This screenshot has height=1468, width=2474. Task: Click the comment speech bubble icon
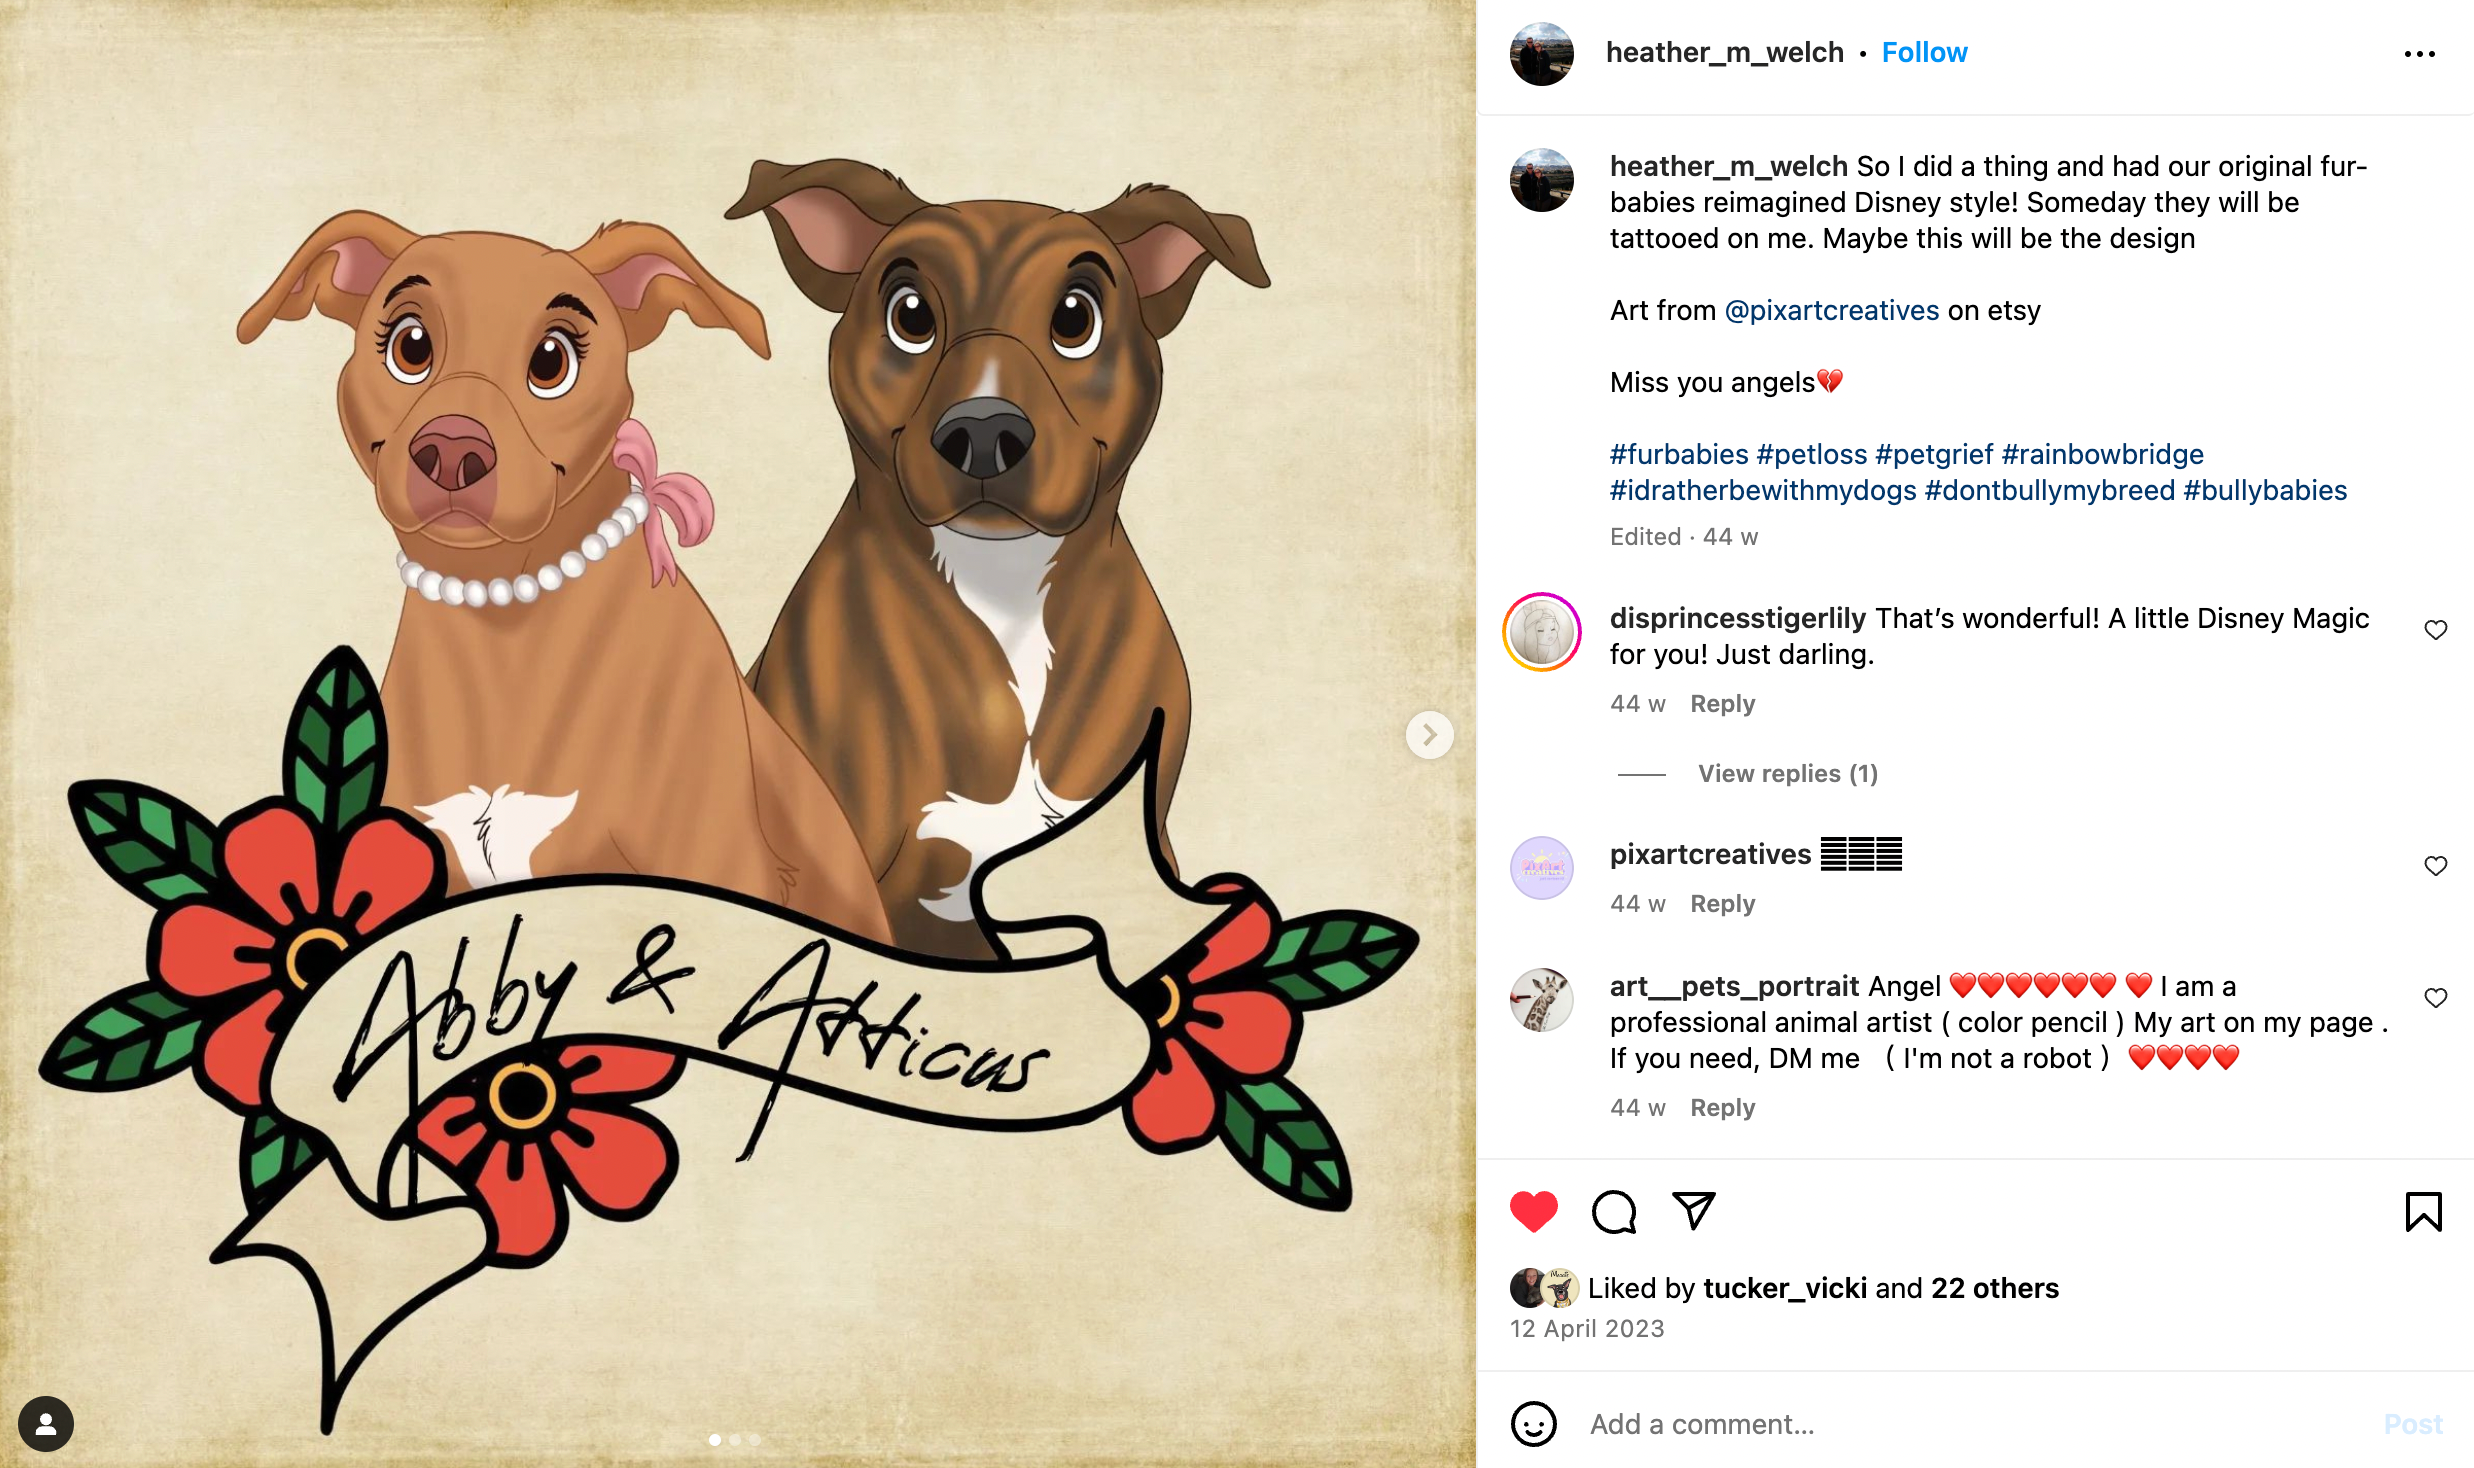(1613, 1212)
